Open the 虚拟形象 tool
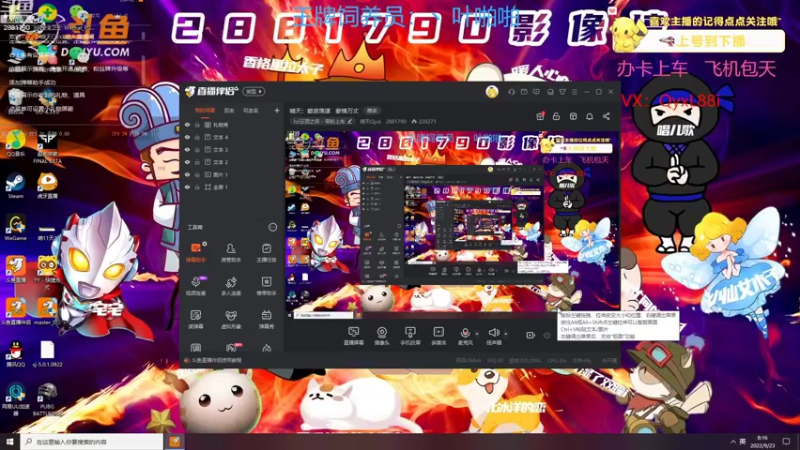Viewport: 800px width, 450px height. [x=231, y=319]
